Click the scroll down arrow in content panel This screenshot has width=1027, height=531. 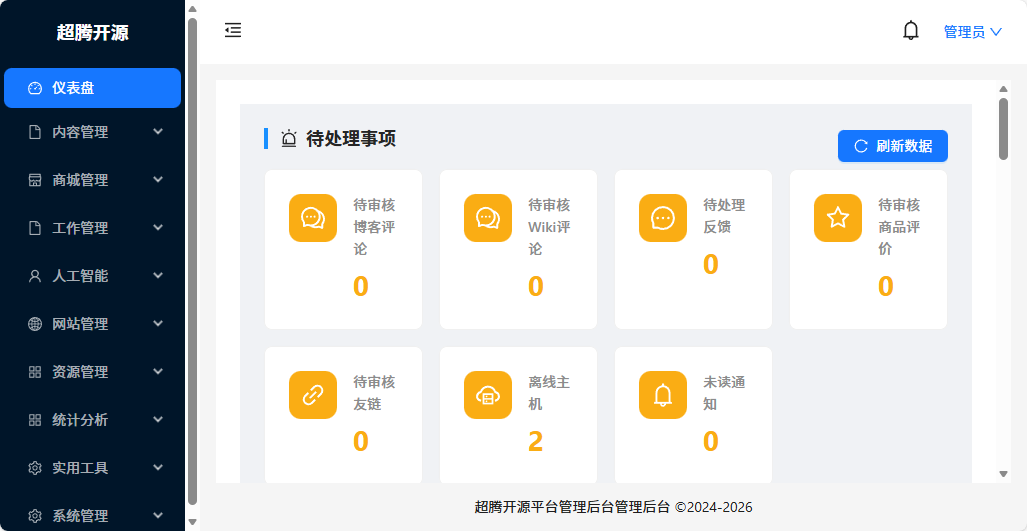coord(1003,473)
